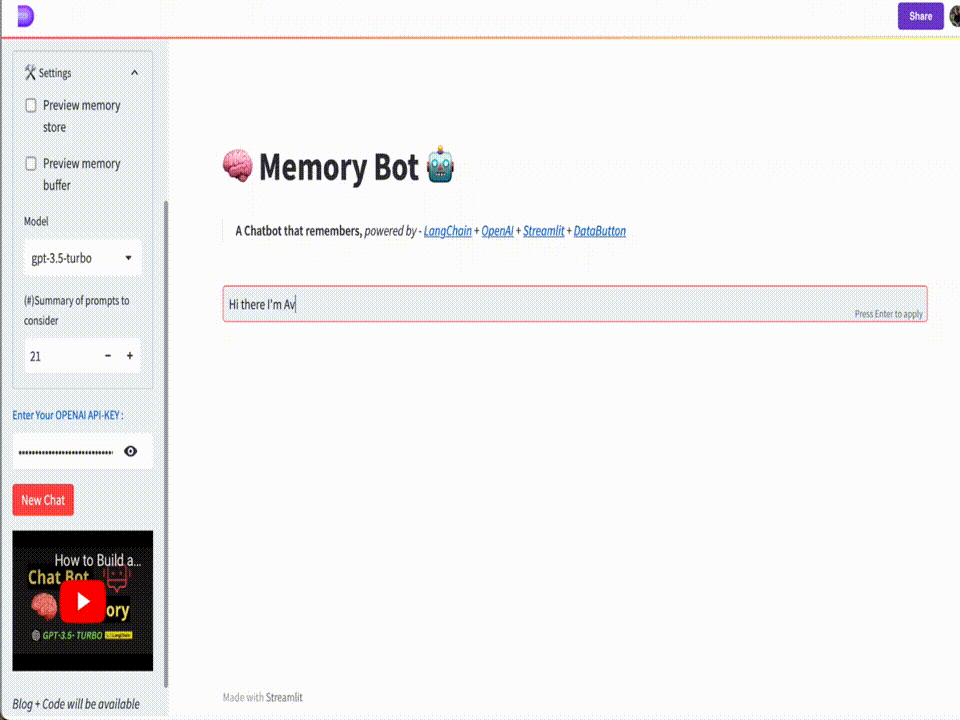The height and width of the screenshot is (720, 960).
Task: Click the robot emoji in the title
Action: click(440, 165)
